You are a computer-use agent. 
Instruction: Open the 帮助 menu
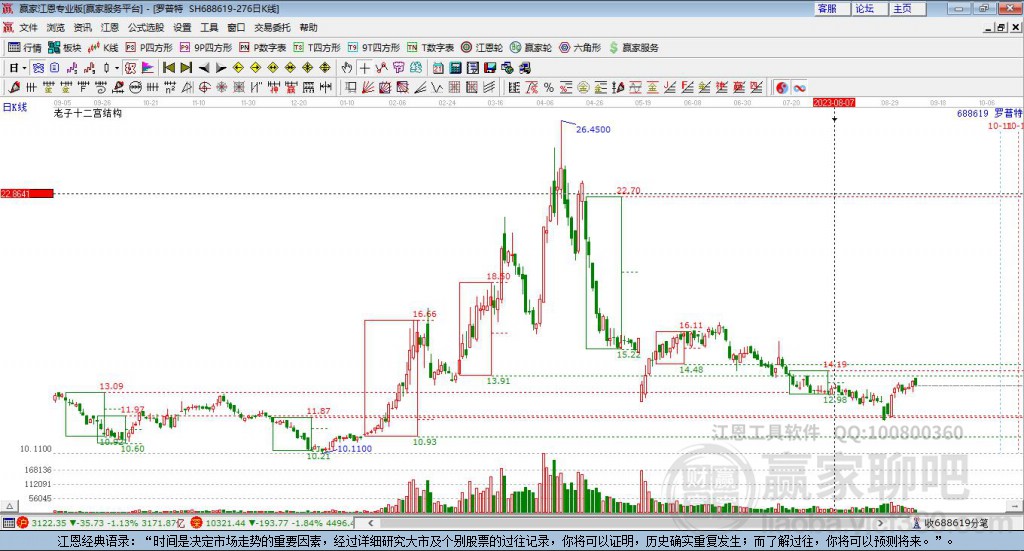[x=308, y=27]
